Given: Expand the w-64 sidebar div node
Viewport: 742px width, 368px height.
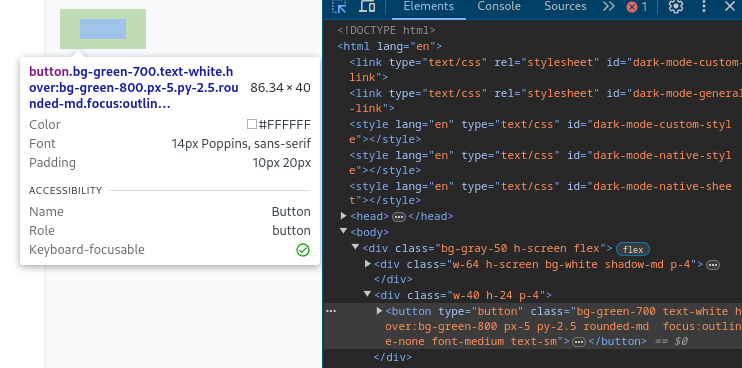Looking at the screenshot, I should click(368, 263).
